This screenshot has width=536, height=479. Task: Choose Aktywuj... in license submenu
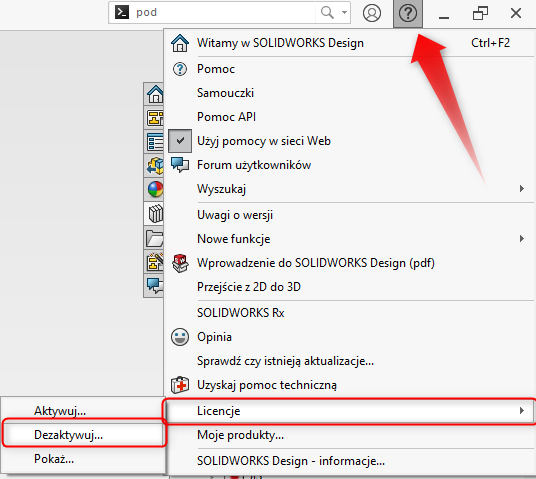point(83,411)
